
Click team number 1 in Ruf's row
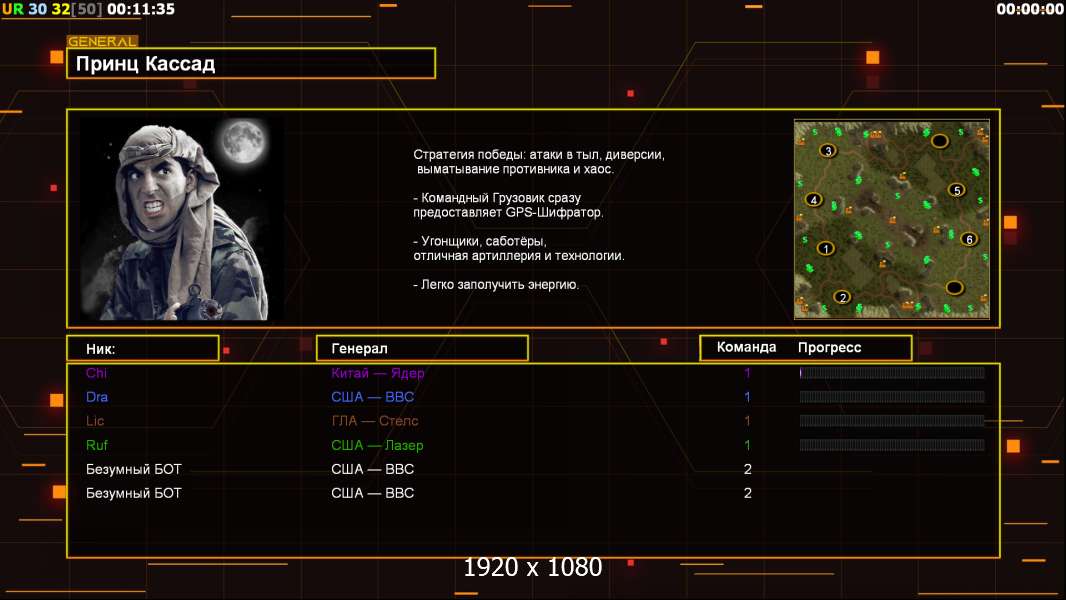pos(747,445)
